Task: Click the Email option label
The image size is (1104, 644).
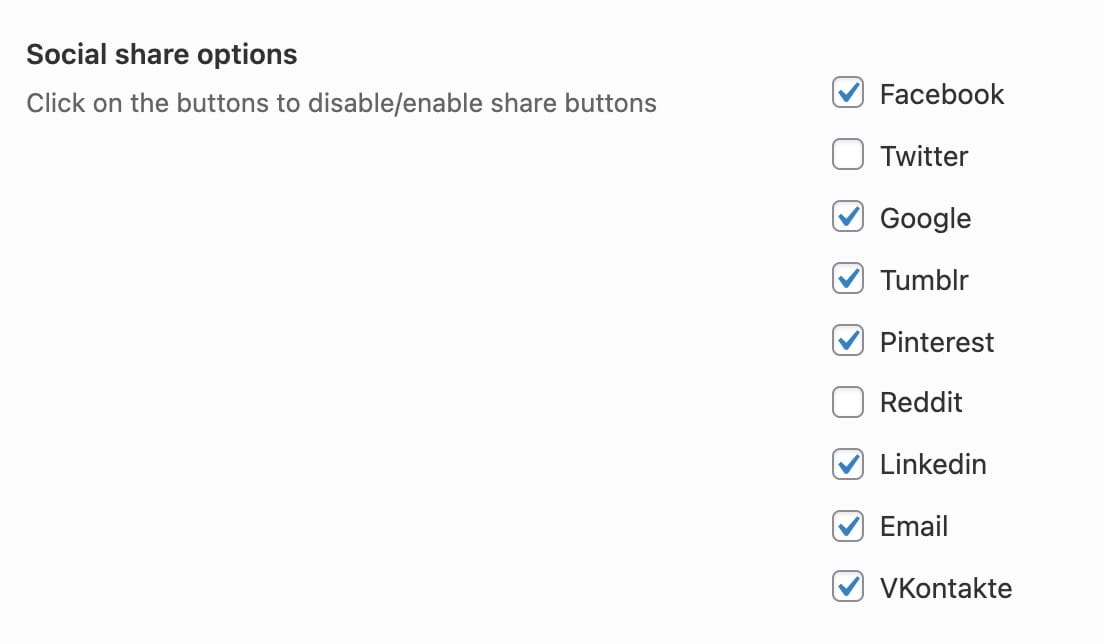Action: pyautogui.click(x=914, y=526)
